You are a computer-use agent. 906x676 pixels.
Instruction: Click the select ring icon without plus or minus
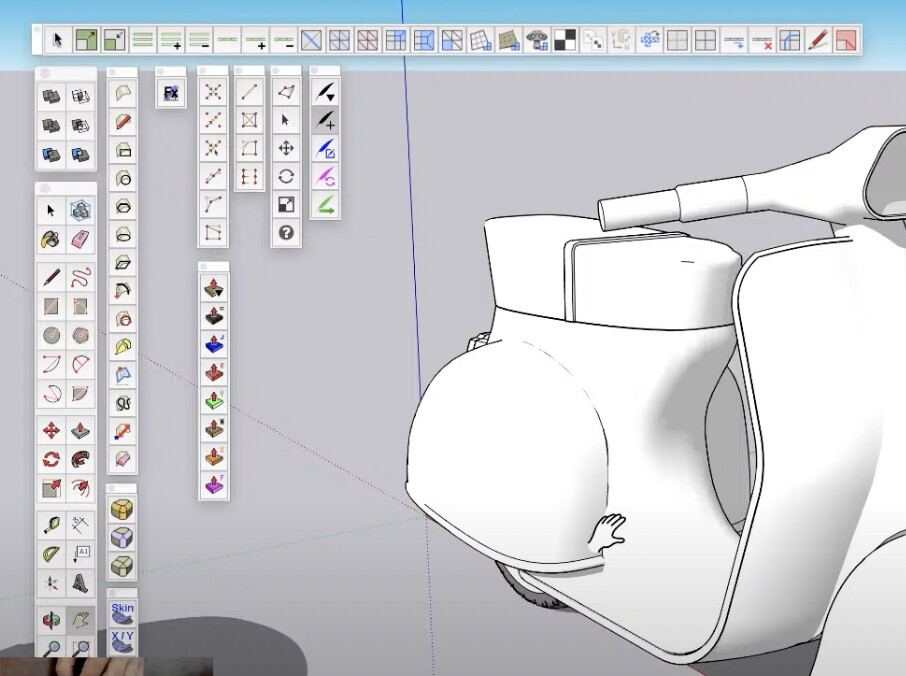point(143,40)
